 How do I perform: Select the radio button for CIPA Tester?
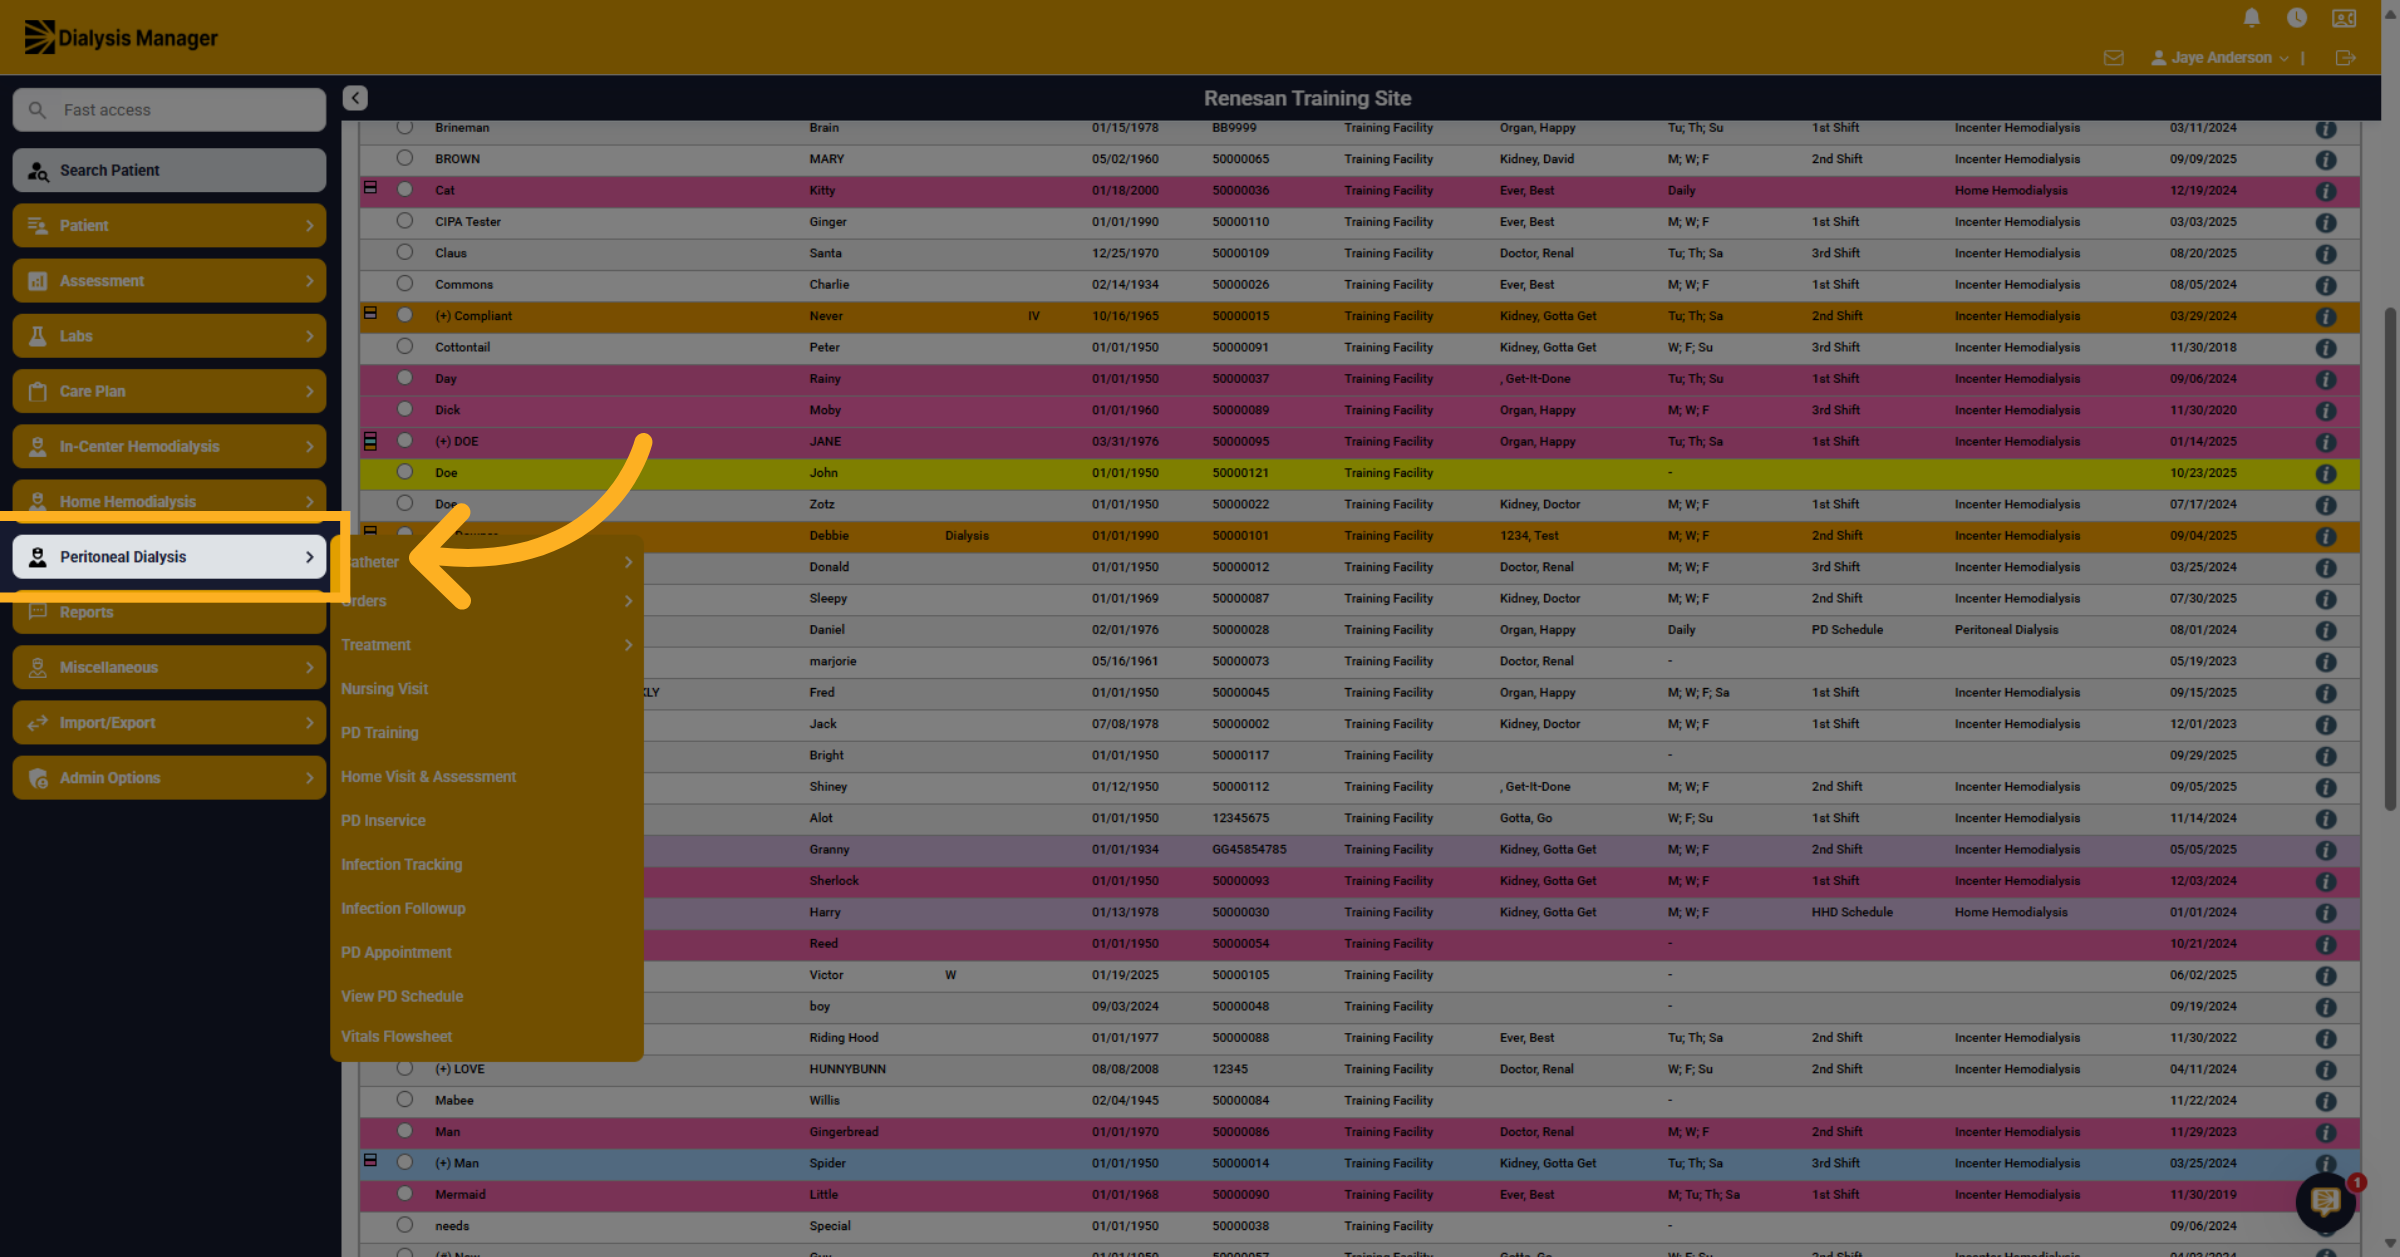404,221
